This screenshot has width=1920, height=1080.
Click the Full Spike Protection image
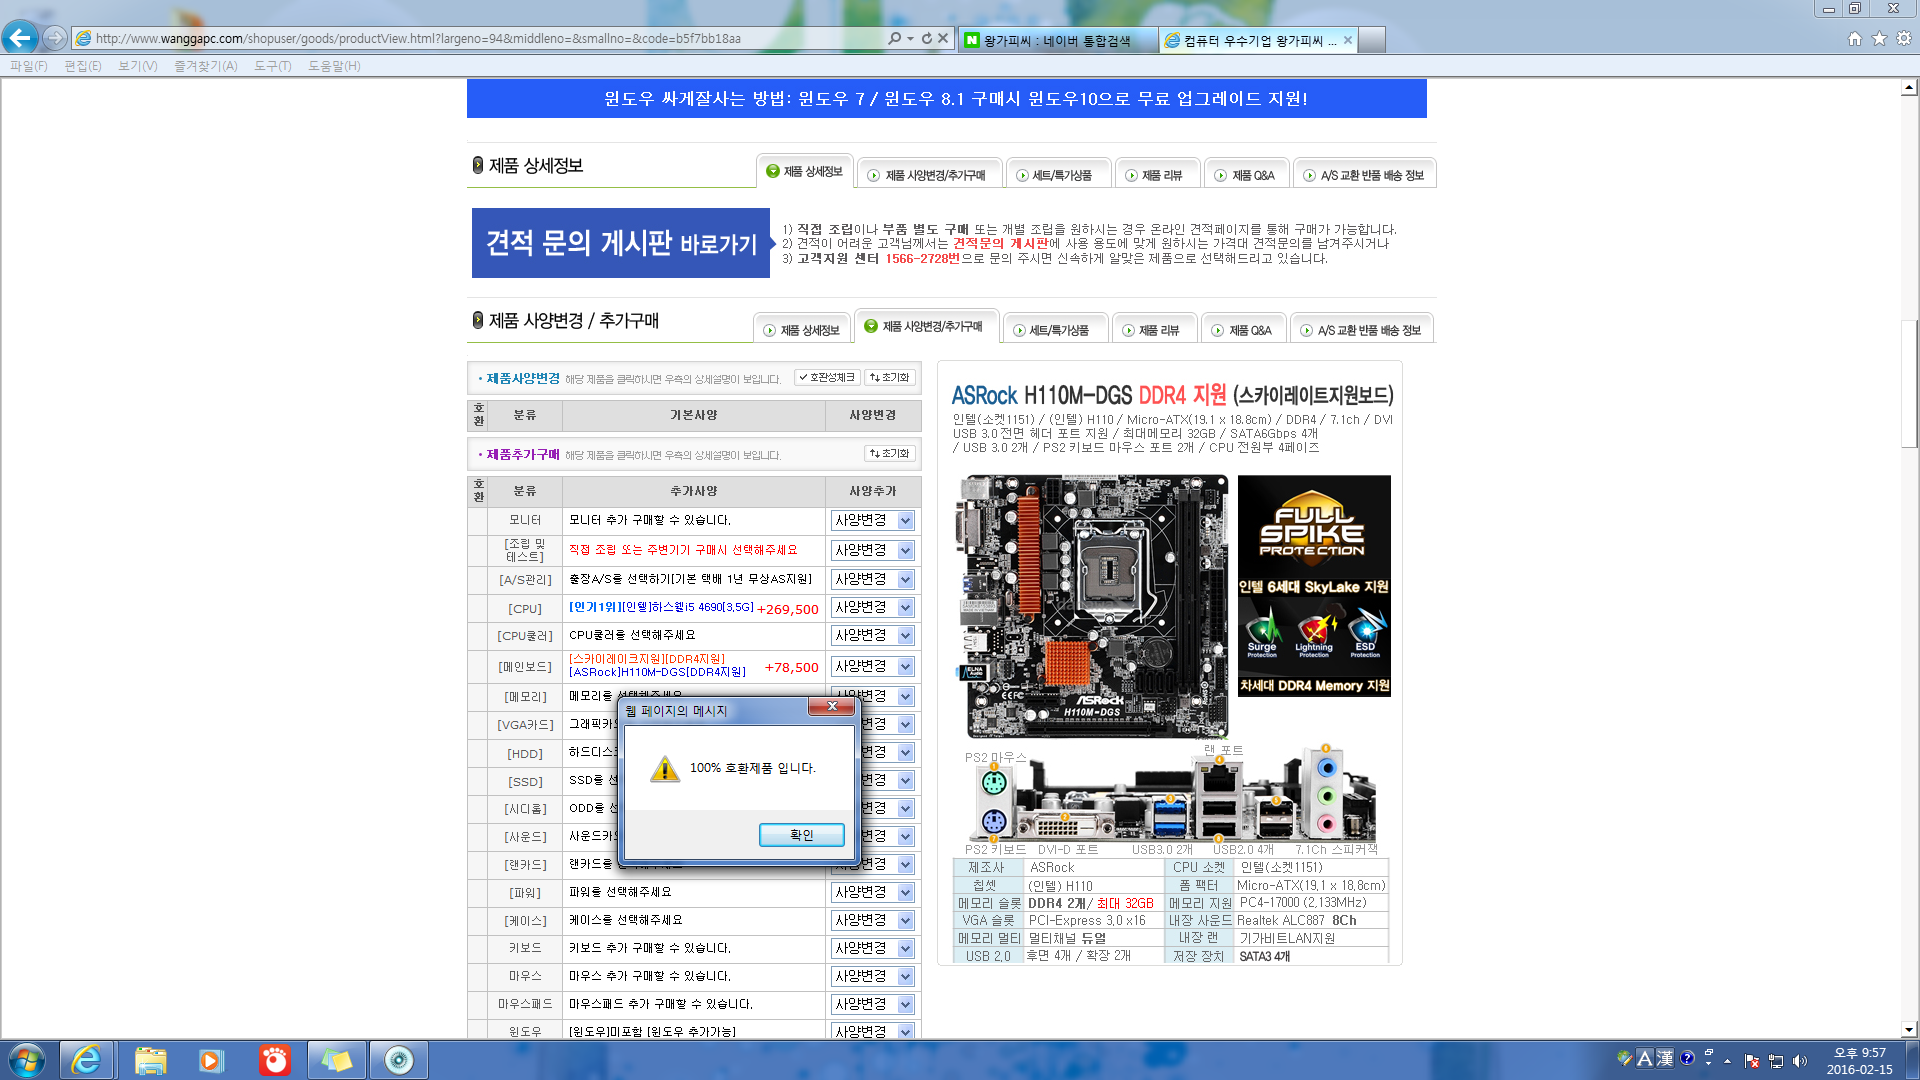1314,586
